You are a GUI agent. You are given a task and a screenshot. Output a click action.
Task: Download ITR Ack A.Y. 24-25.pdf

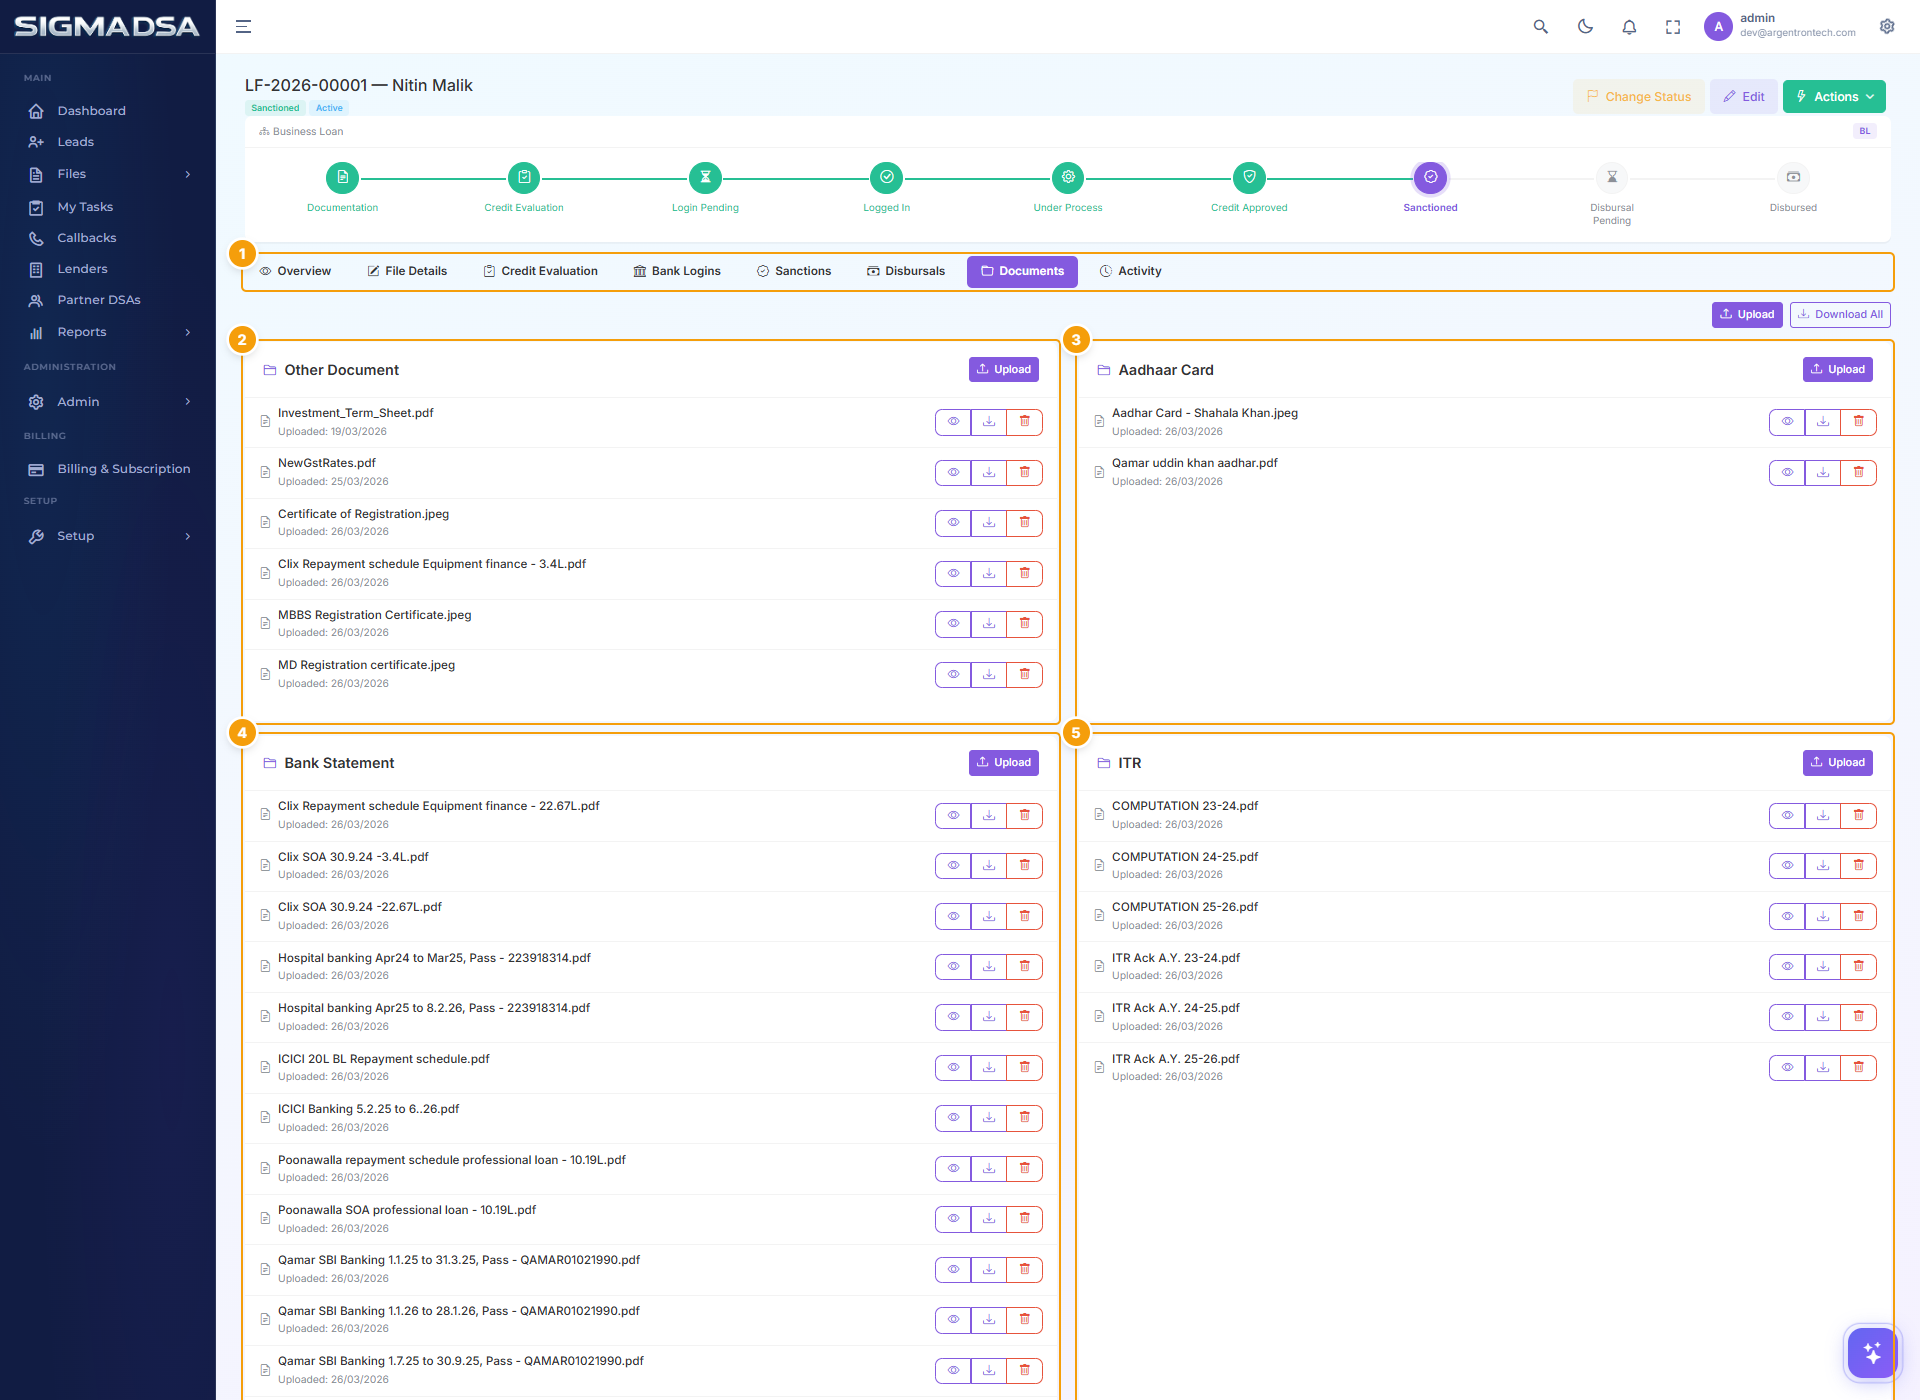click(1823, 1017)
